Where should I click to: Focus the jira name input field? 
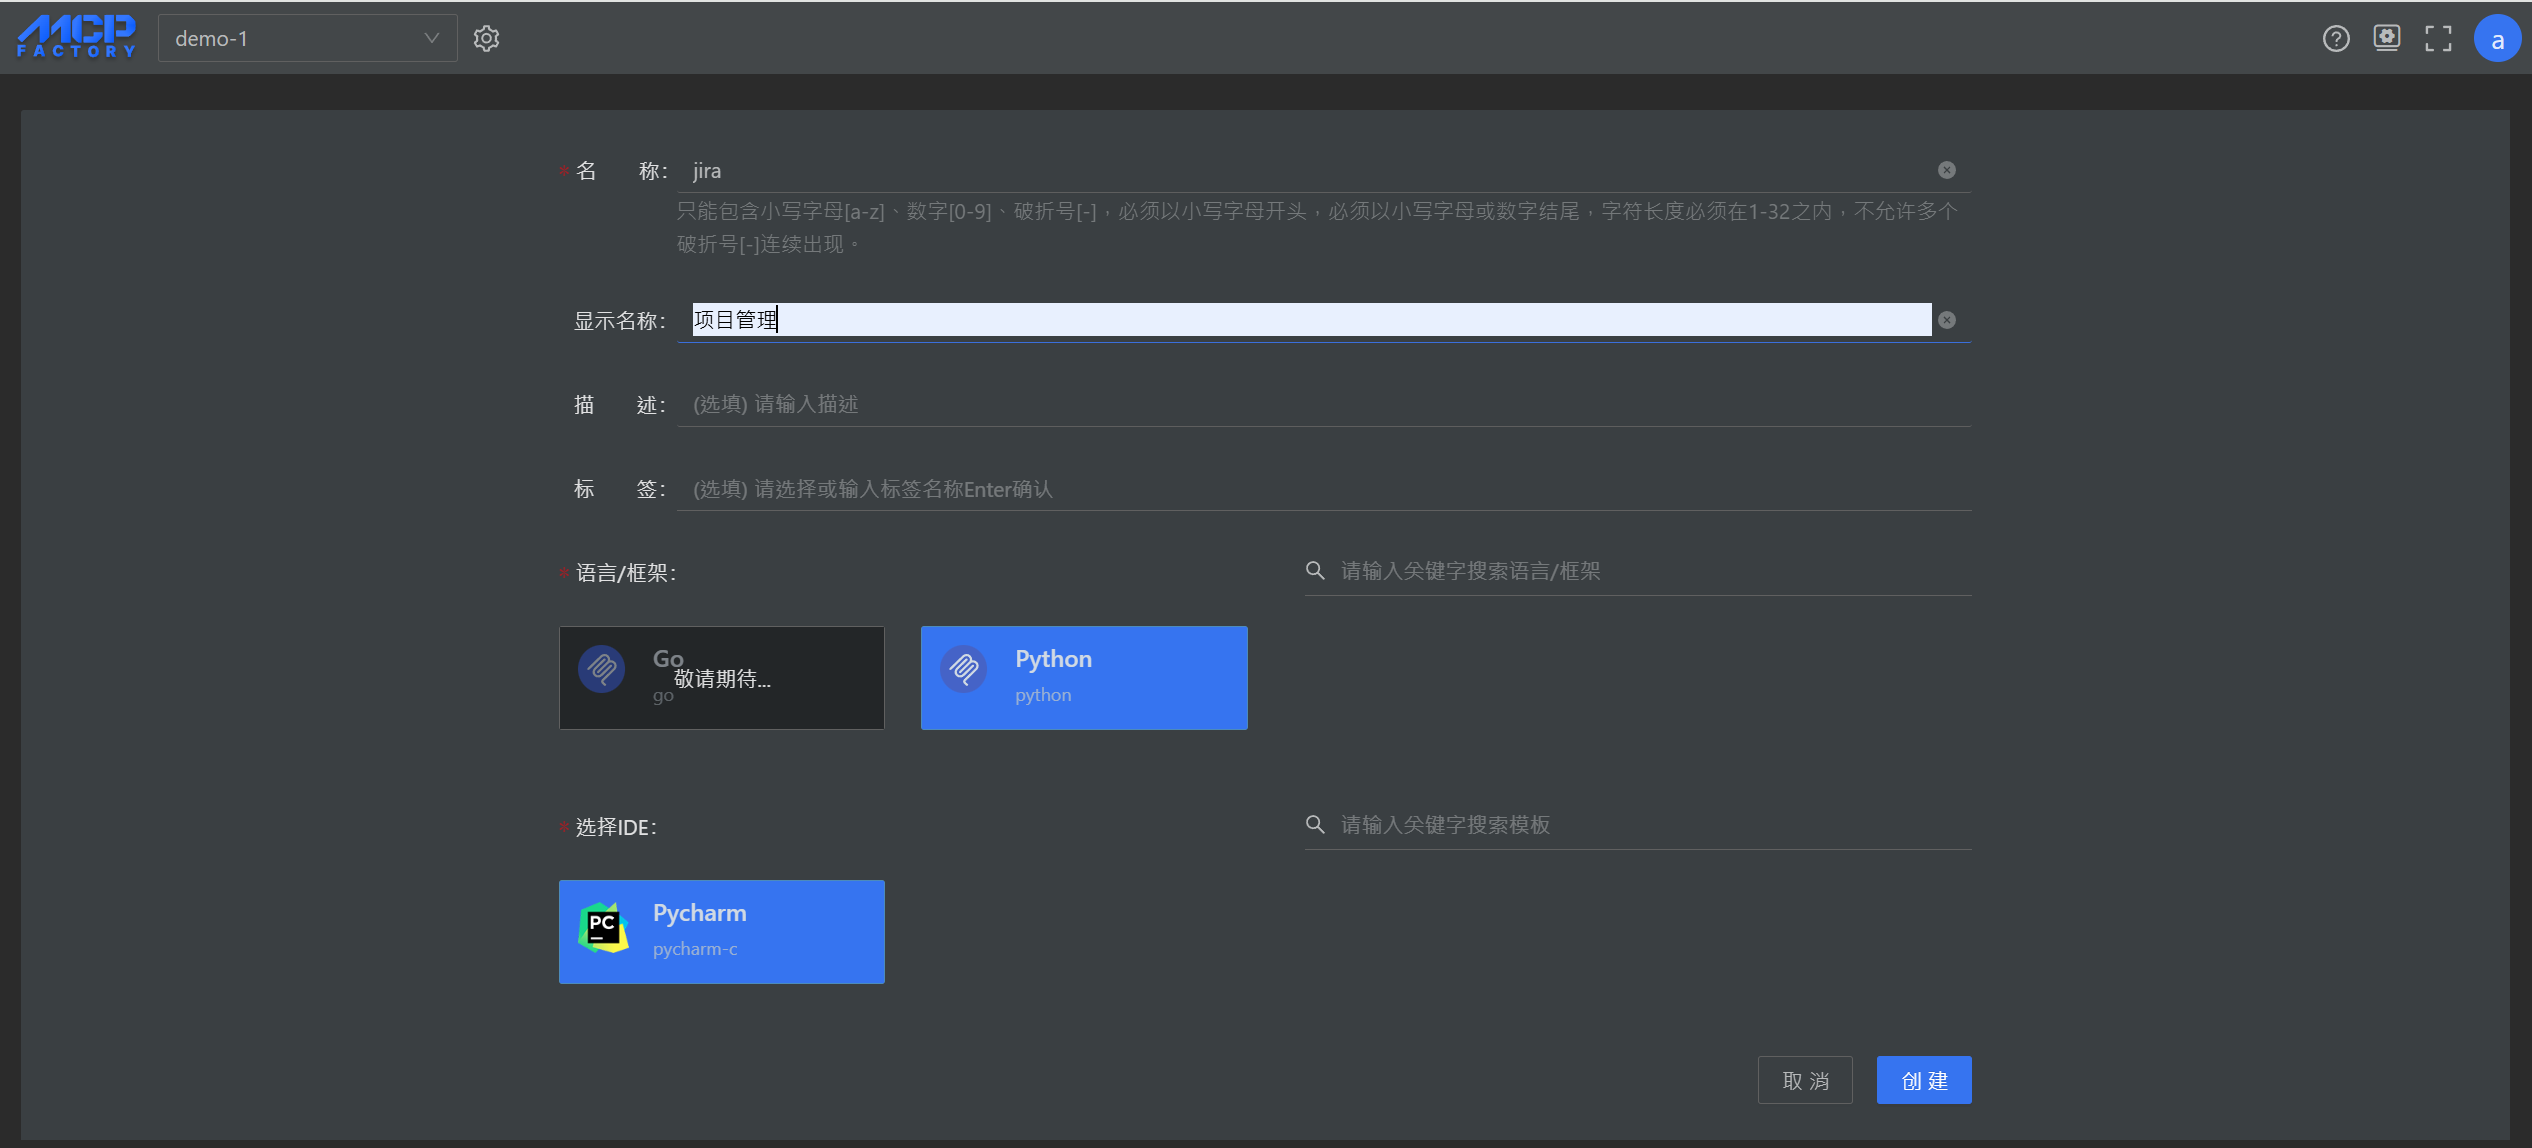click(1300, 171)
